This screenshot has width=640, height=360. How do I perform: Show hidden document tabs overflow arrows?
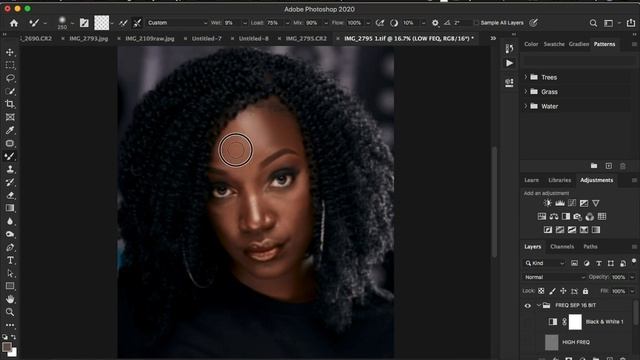493,38
